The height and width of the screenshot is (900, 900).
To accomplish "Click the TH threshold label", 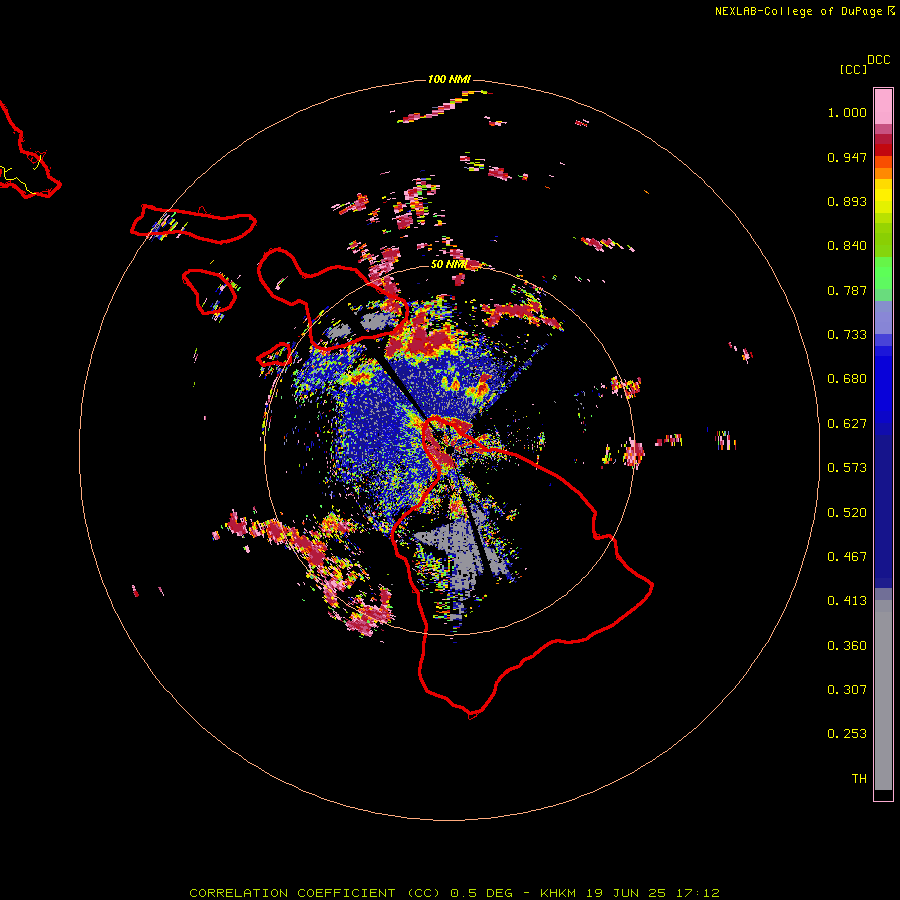I will click(859, 779).
